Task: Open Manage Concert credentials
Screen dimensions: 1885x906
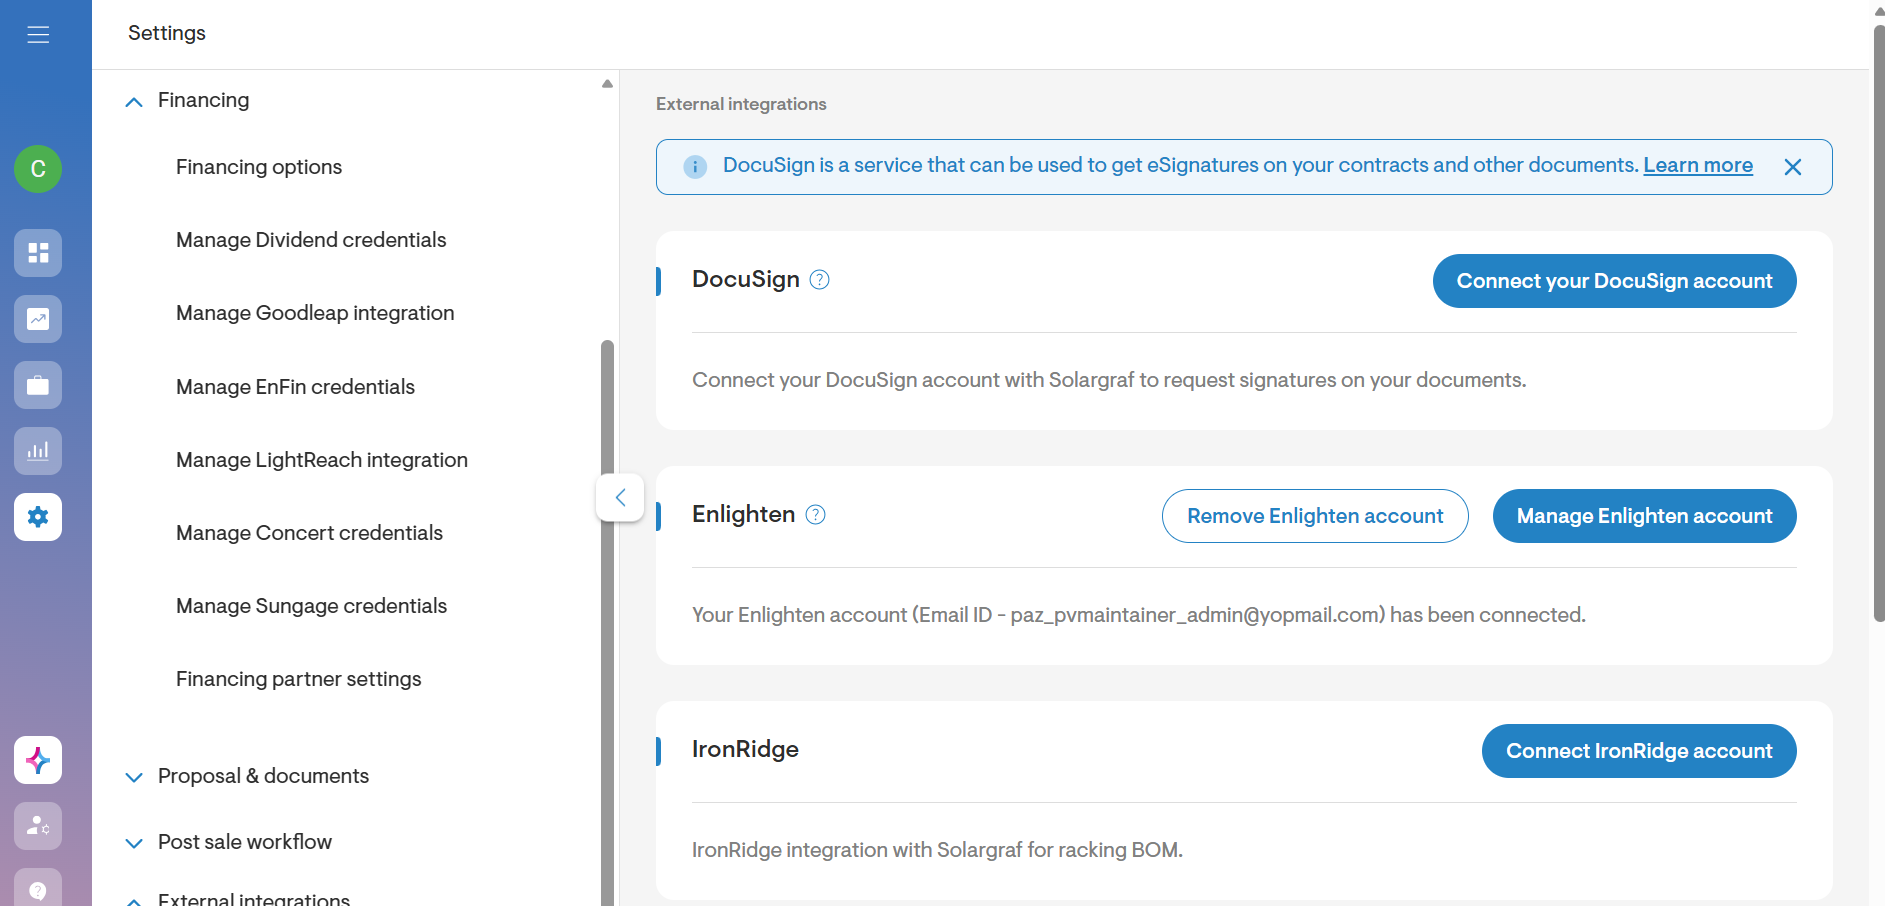Action: coord(309,533)
